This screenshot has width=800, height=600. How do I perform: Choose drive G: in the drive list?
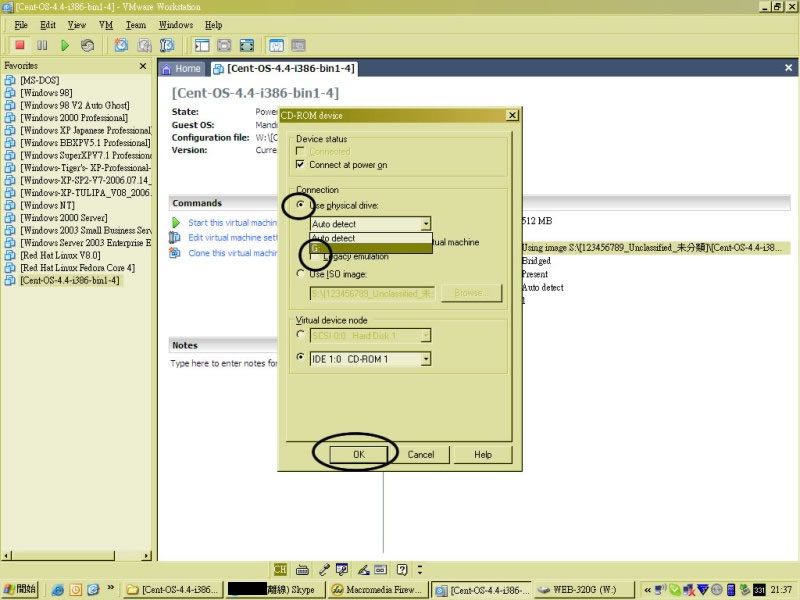(x=370, y=248)
